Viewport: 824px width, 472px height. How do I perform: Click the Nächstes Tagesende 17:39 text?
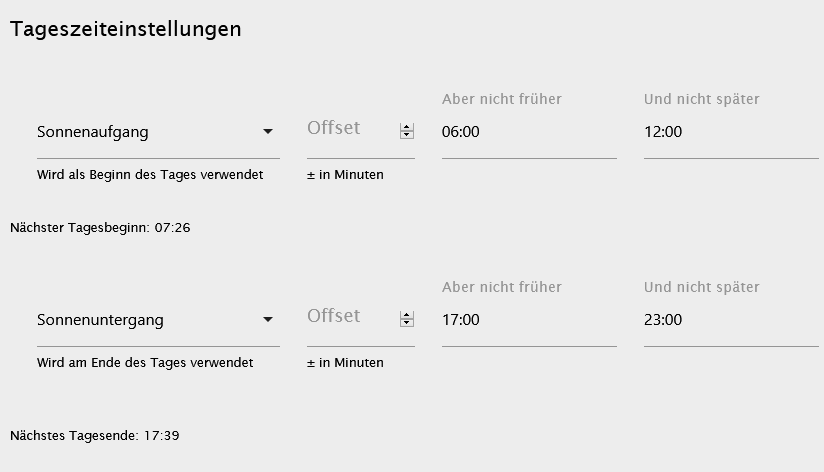pyautogui.click(x=95, y=436)
